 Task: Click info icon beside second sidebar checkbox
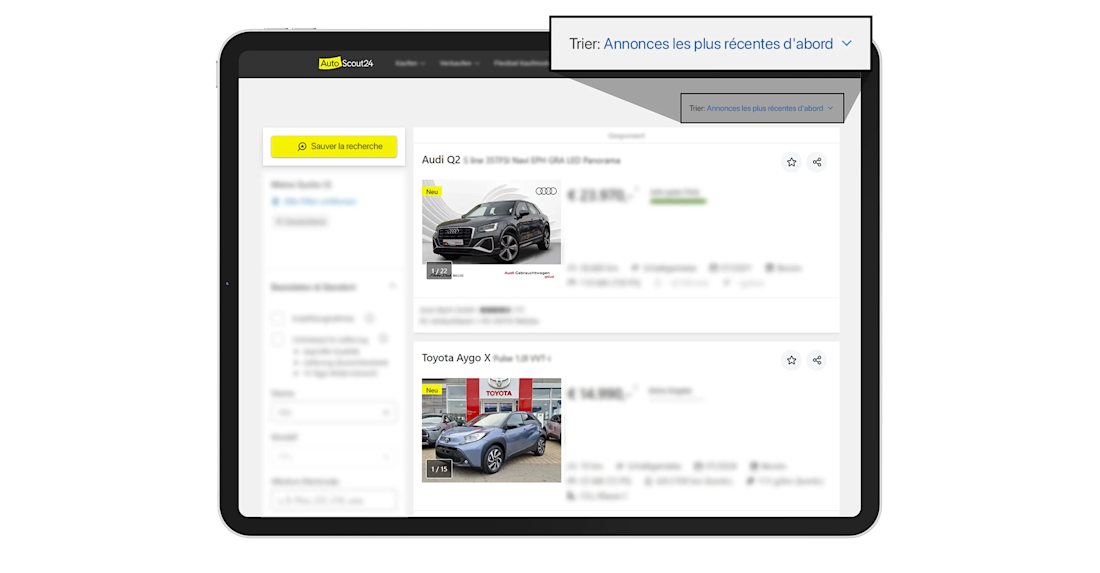[x=383, y=339]
